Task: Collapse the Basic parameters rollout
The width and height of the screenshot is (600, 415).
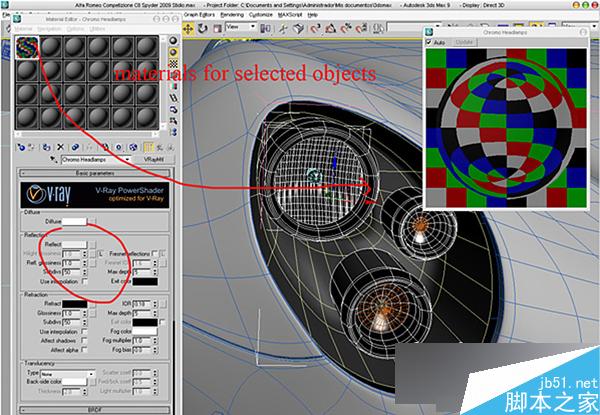Action: click(95, 173)
